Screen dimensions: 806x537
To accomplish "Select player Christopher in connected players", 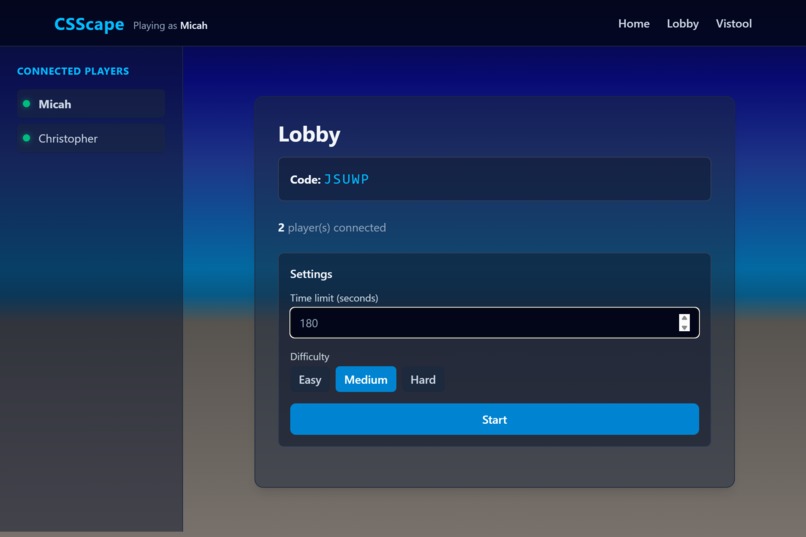I will pos(91,138).
